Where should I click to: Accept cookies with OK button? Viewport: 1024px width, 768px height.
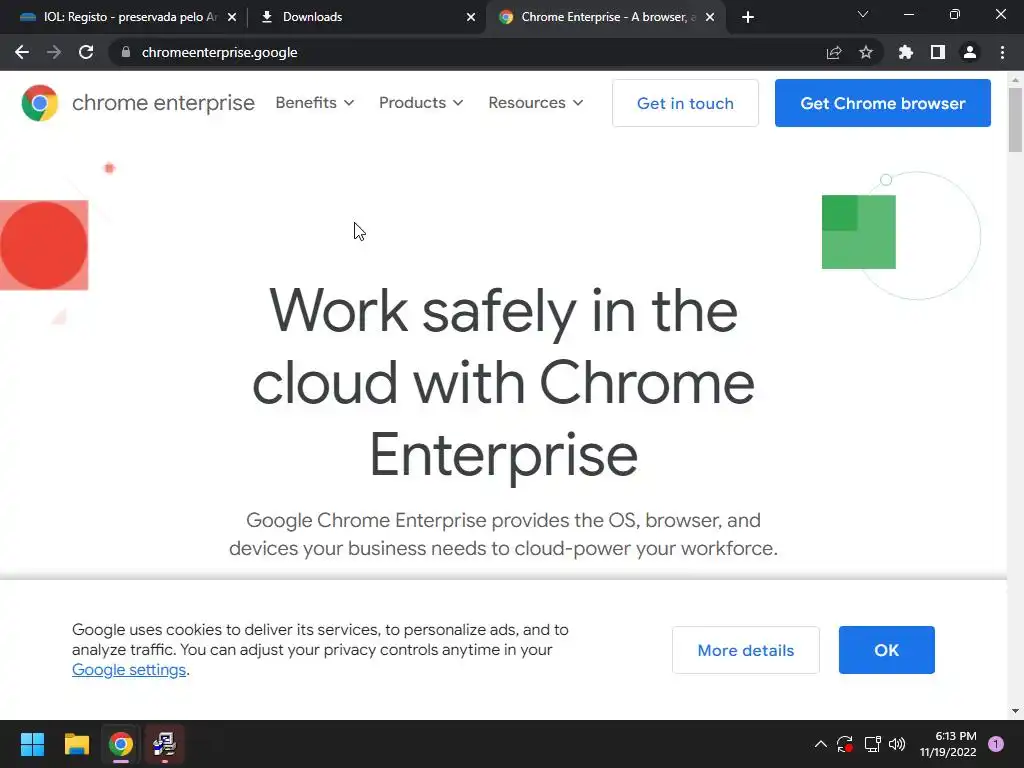coord(886,650)
